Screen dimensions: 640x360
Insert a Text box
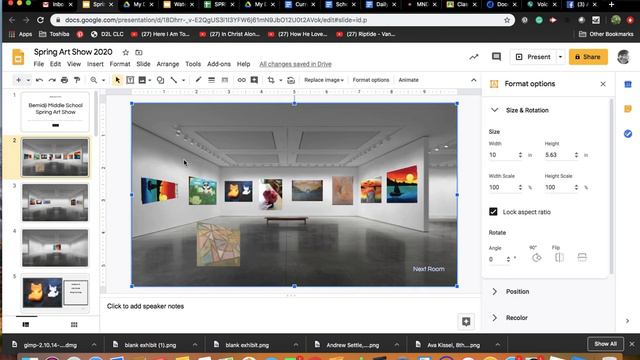point(130,80)
